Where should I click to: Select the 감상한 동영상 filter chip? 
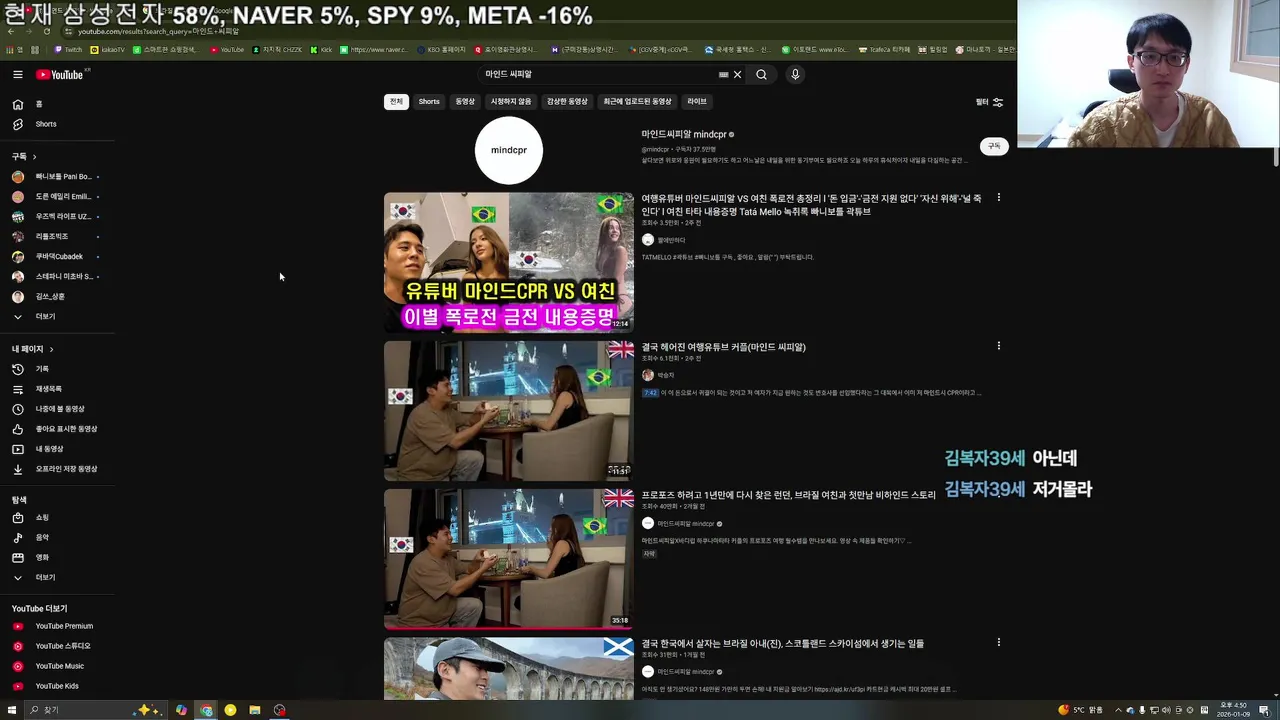(x=567, y=102)
